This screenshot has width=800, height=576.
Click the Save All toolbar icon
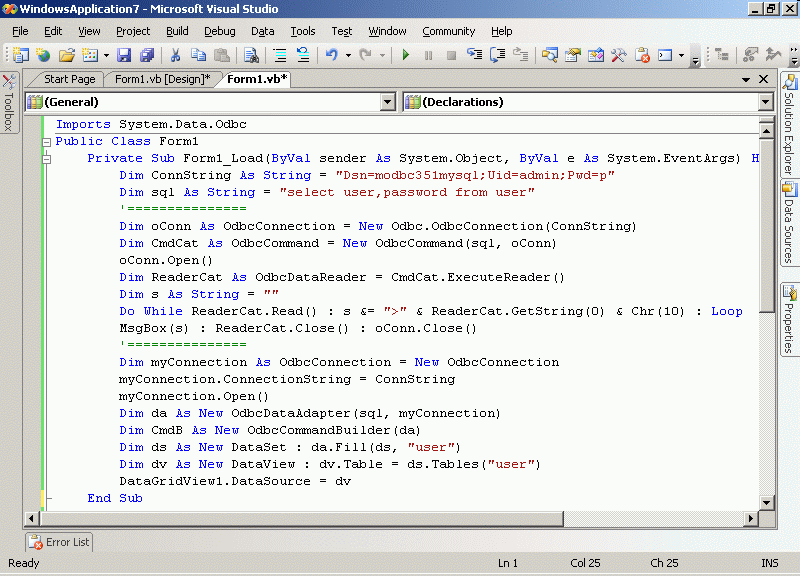coord(146,55)
